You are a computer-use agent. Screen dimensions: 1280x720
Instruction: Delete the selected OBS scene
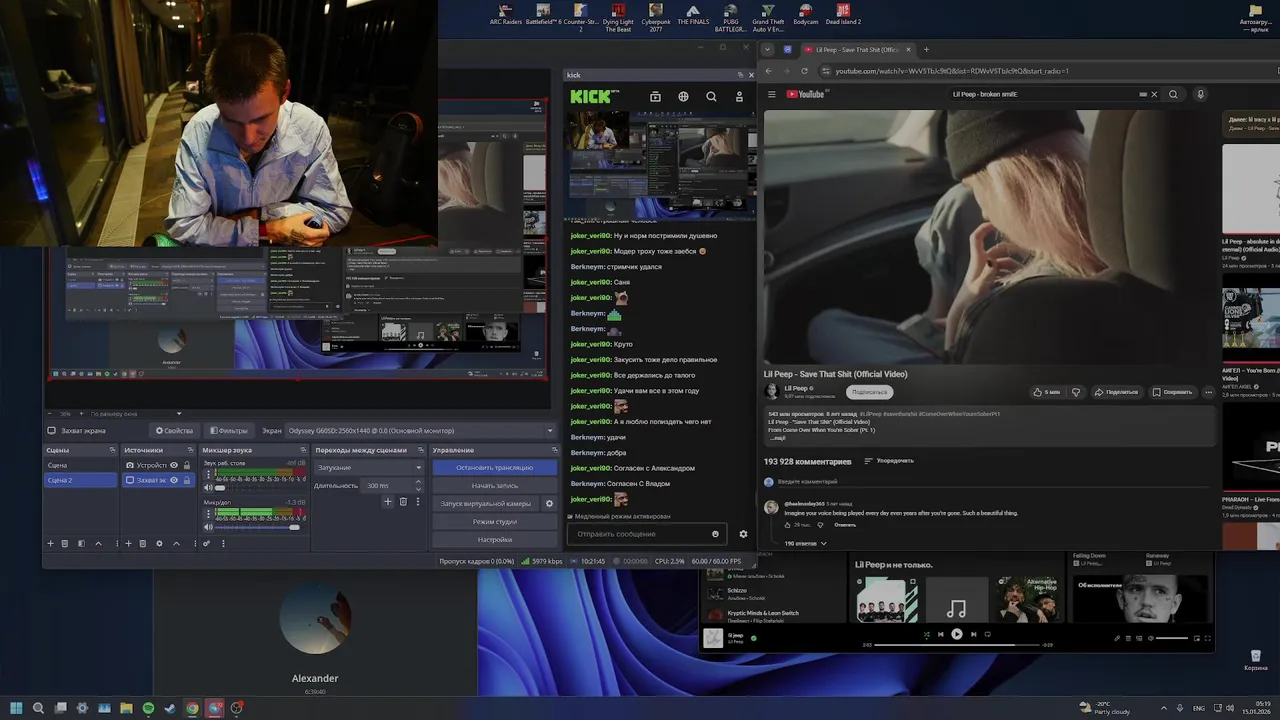(65, 544)
